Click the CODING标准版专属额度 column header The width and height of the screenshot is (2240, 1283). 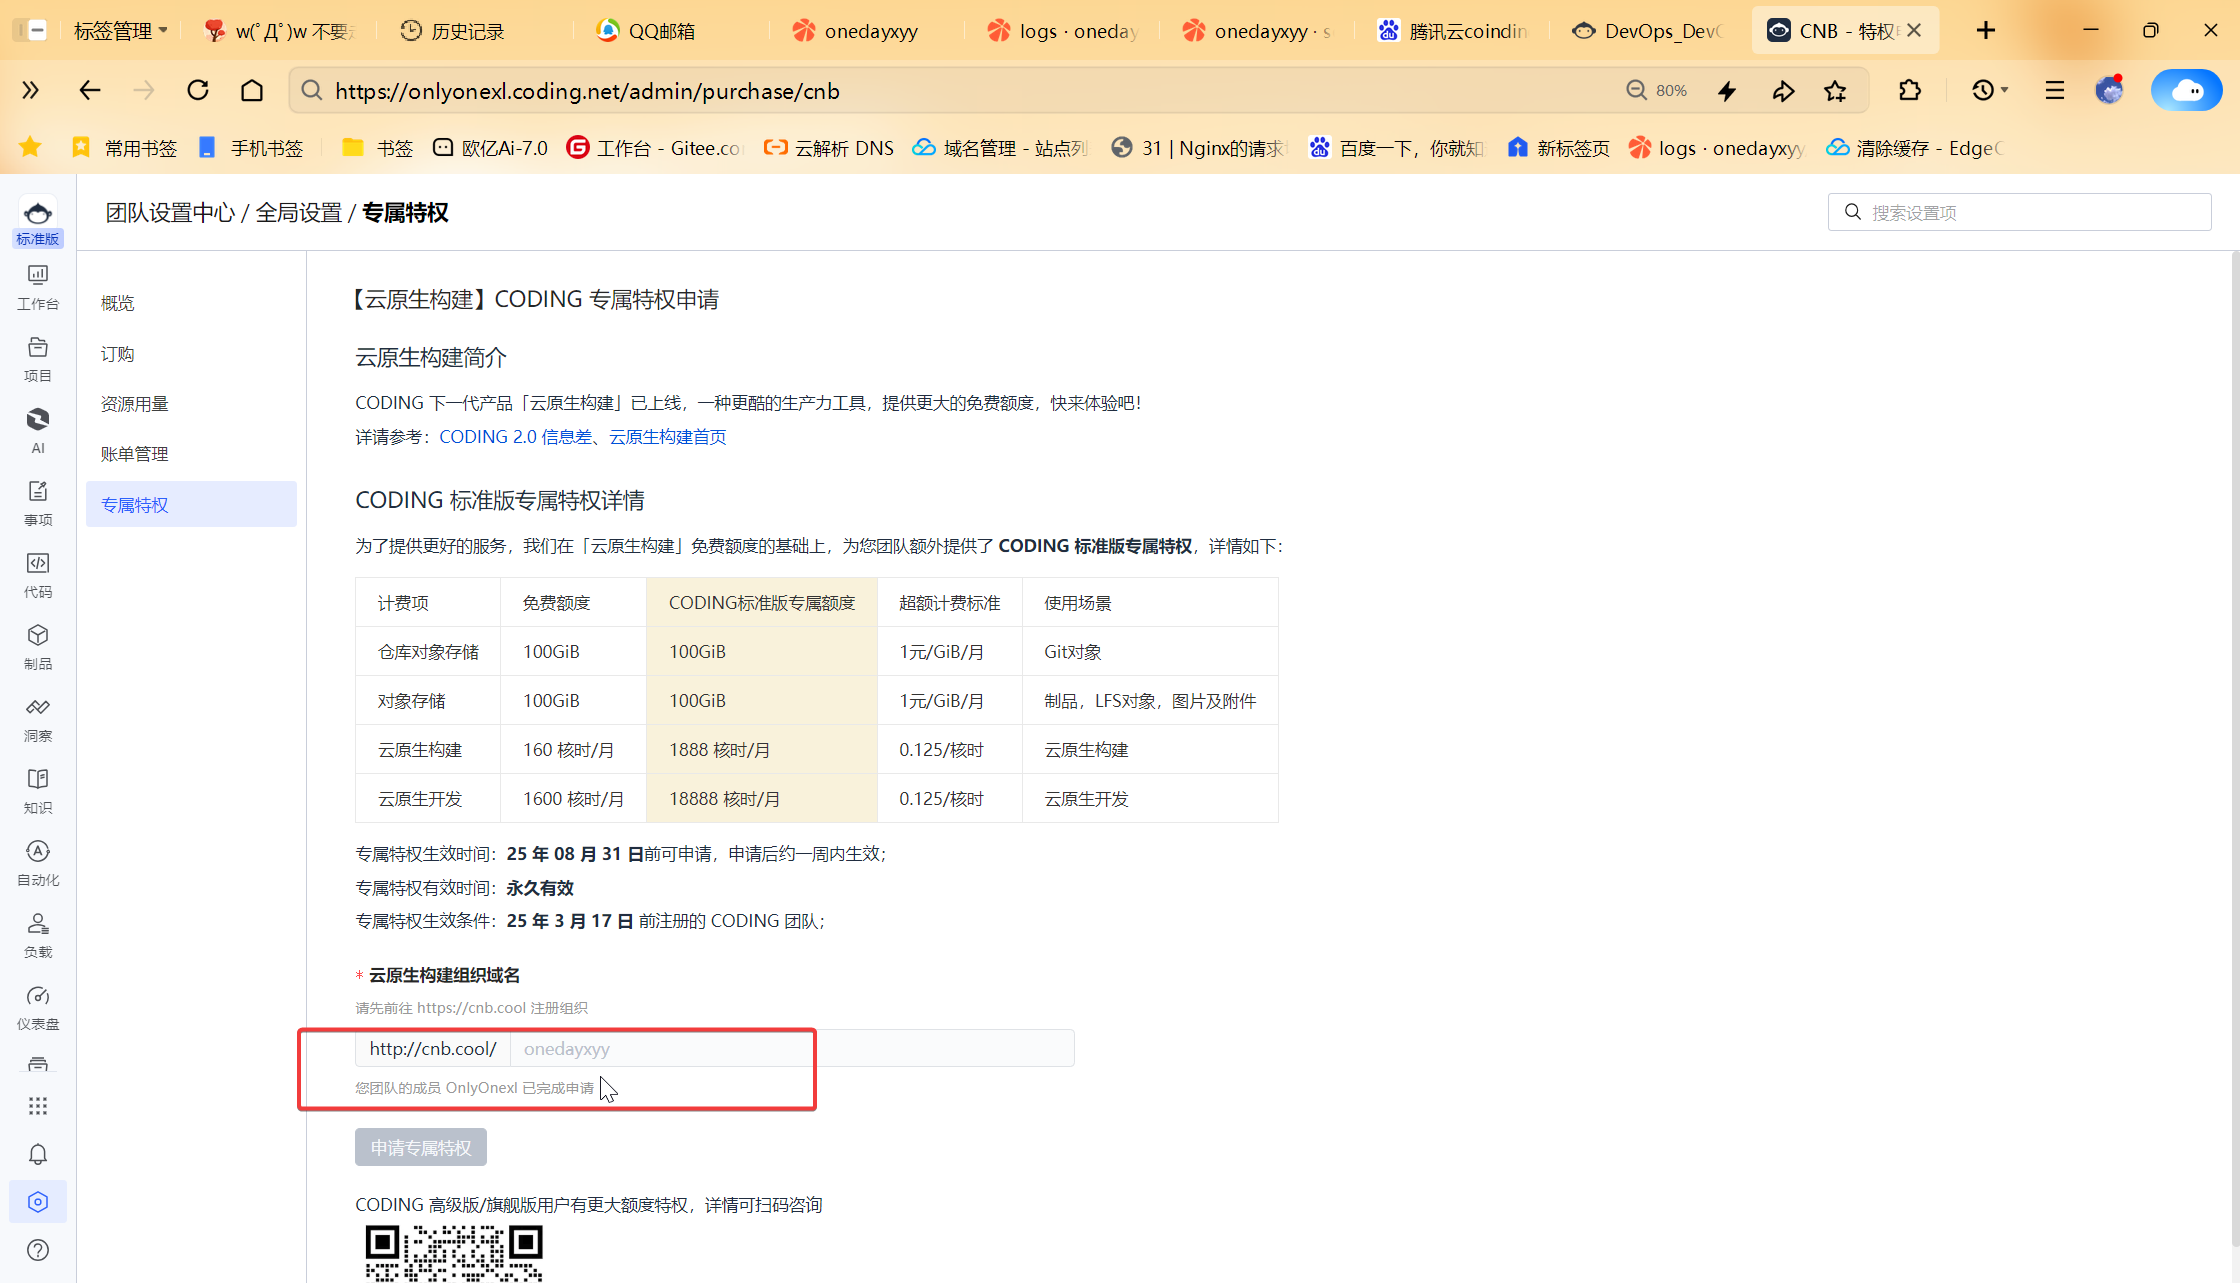click(x=762, y=603)
